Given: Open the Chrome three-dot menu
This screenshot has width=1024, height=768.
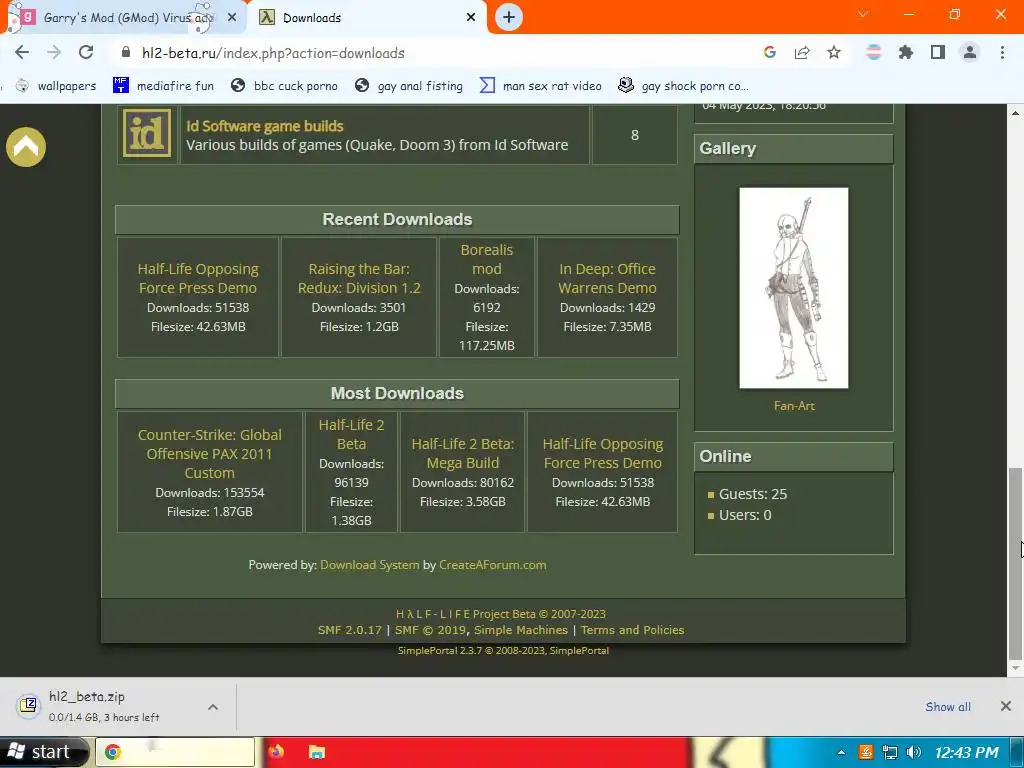Looking at the screenshot, I should point(1002,53).
